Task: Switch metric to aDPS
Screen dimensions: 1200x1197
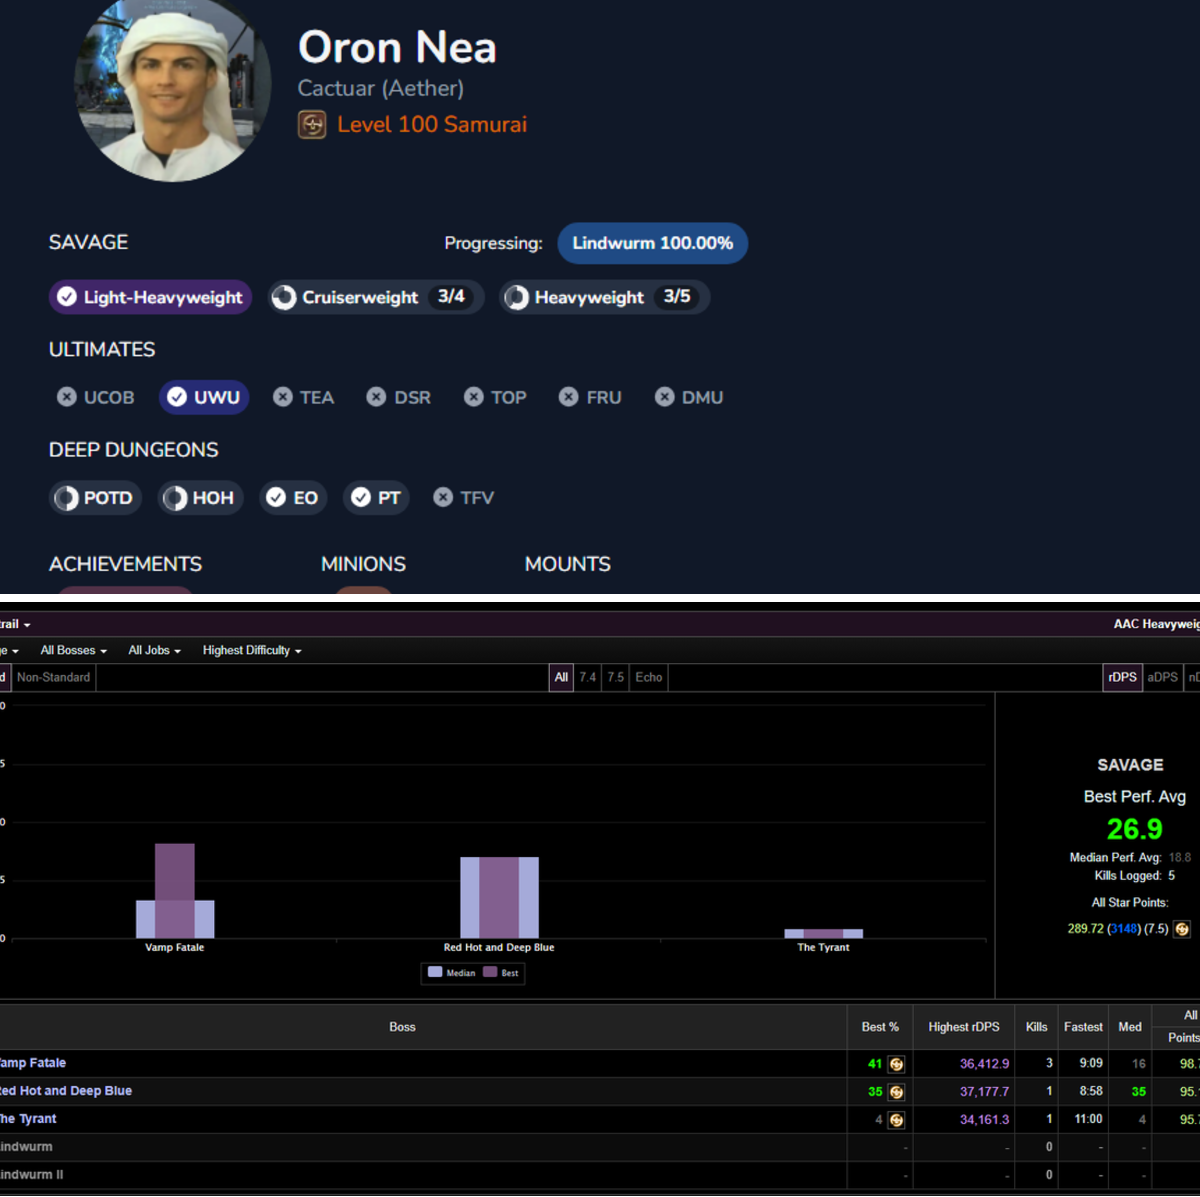Action: coord(1162,677)
